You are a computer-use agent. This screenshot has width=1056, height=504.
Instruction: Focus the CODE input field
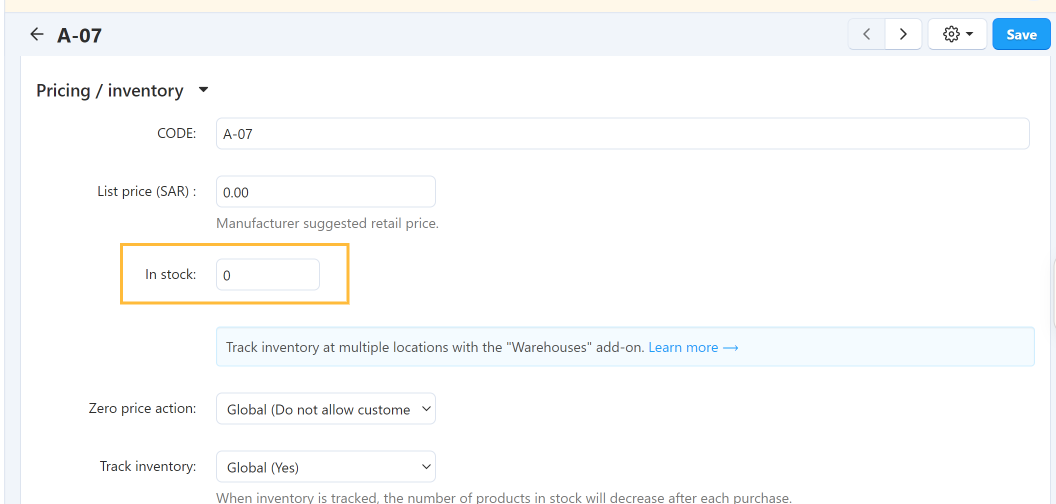622,134
